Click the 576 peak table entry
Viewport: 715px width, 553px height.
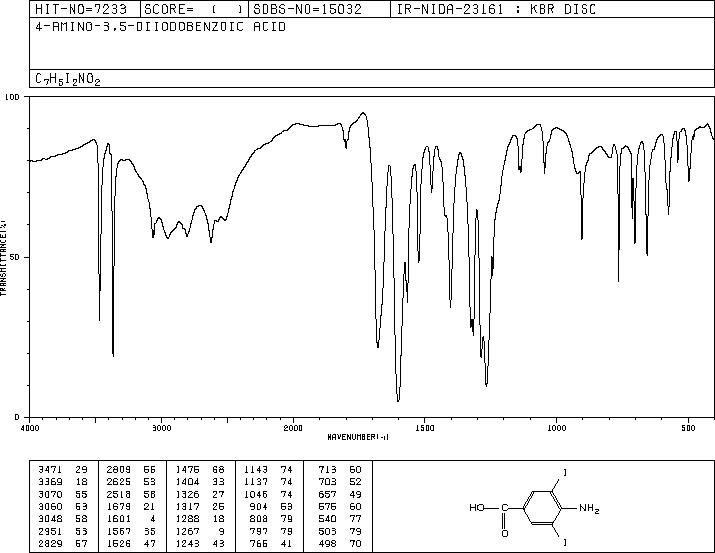tap(340, 506)
